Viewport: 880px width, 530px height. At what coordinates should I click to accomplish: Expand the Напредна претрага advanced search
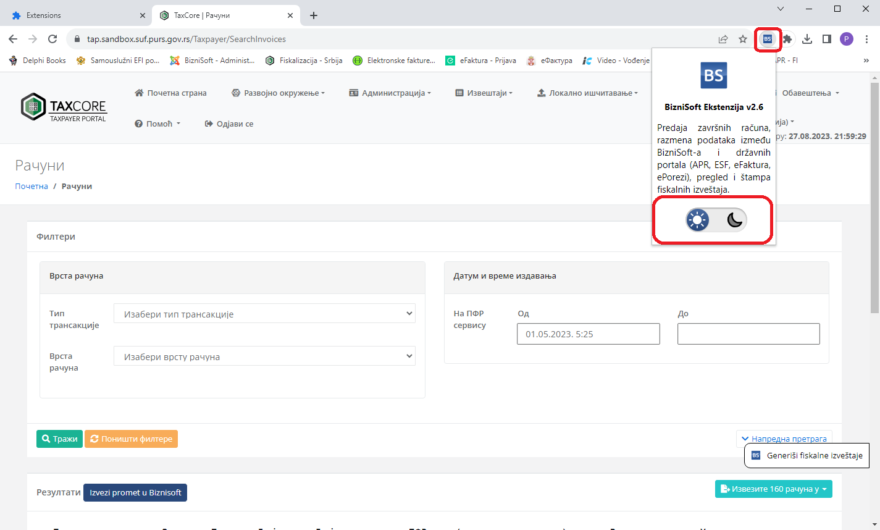tap(783, 438)
